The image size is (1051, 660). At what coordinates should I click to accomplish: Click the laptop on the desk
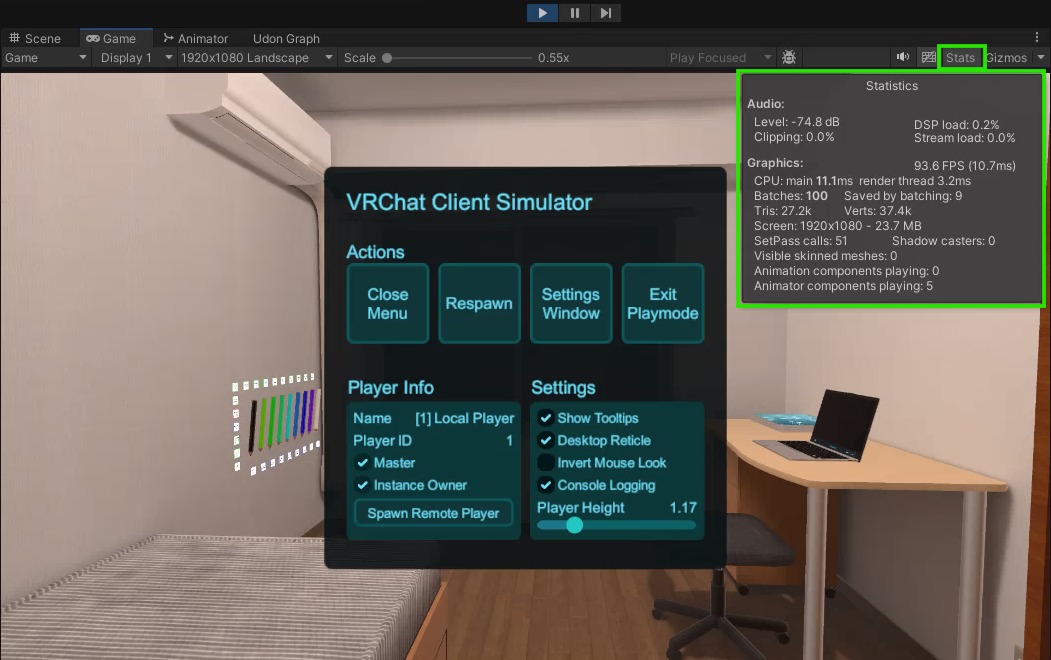(x=816, y=427)
